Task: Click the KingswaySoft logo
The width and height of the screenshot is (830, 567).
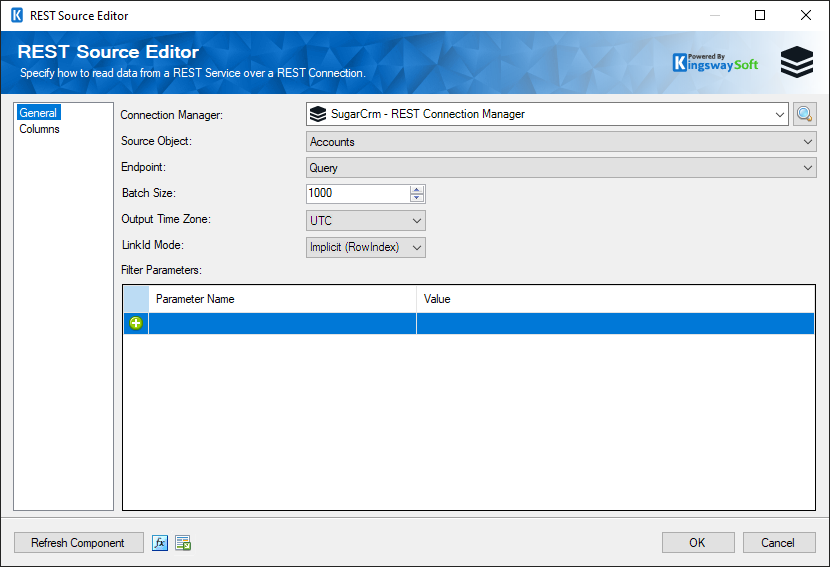Action: (715, 62)
